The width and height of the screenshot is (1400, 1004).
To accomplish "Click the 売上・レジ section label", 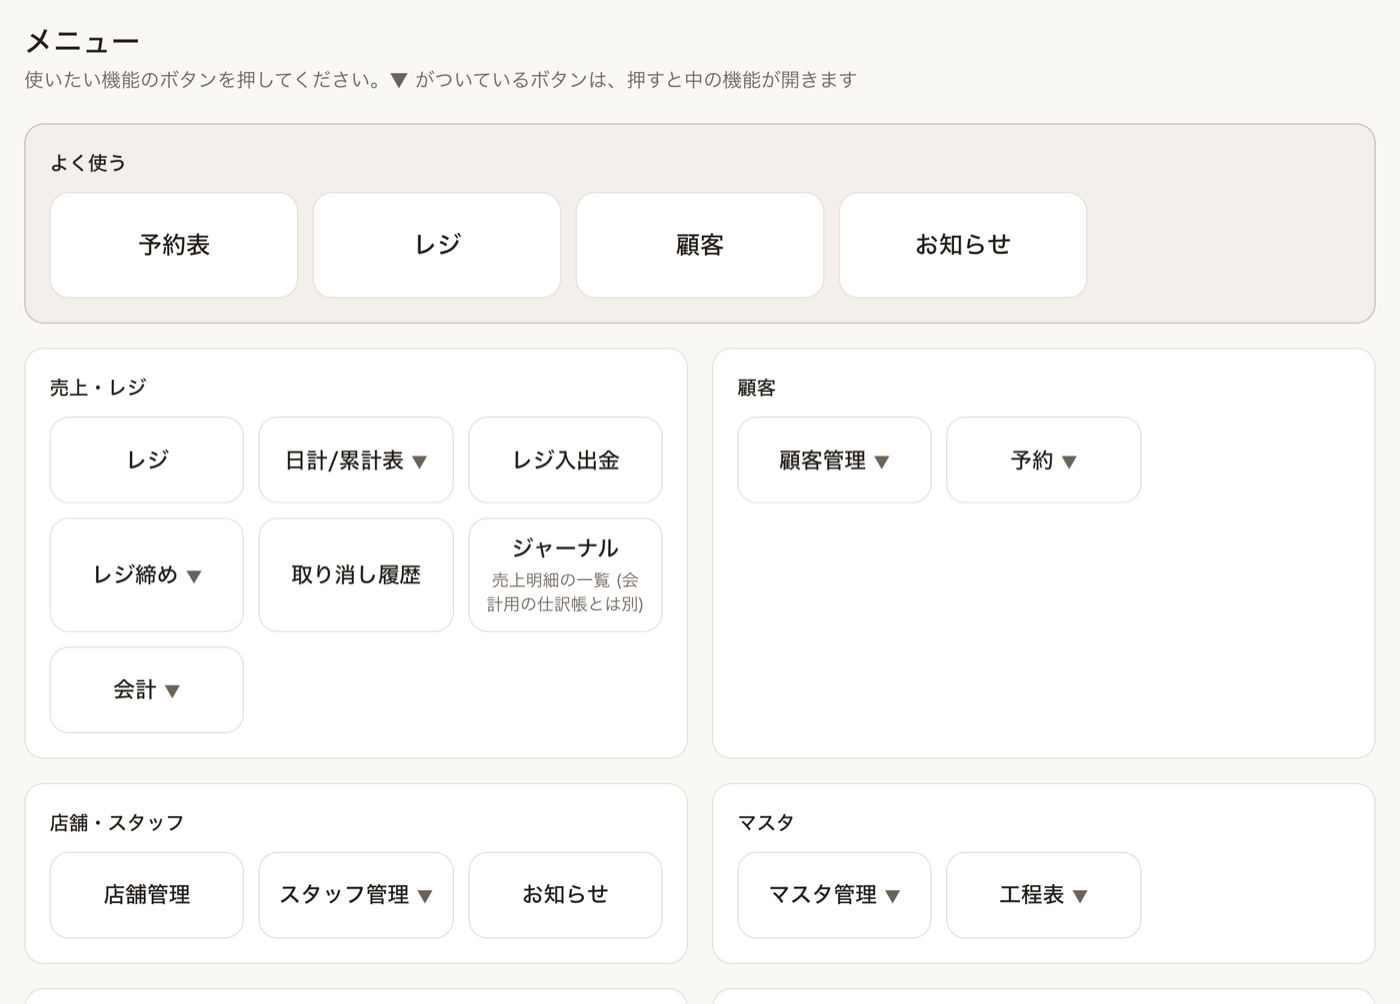I will [x=98, y=387].
